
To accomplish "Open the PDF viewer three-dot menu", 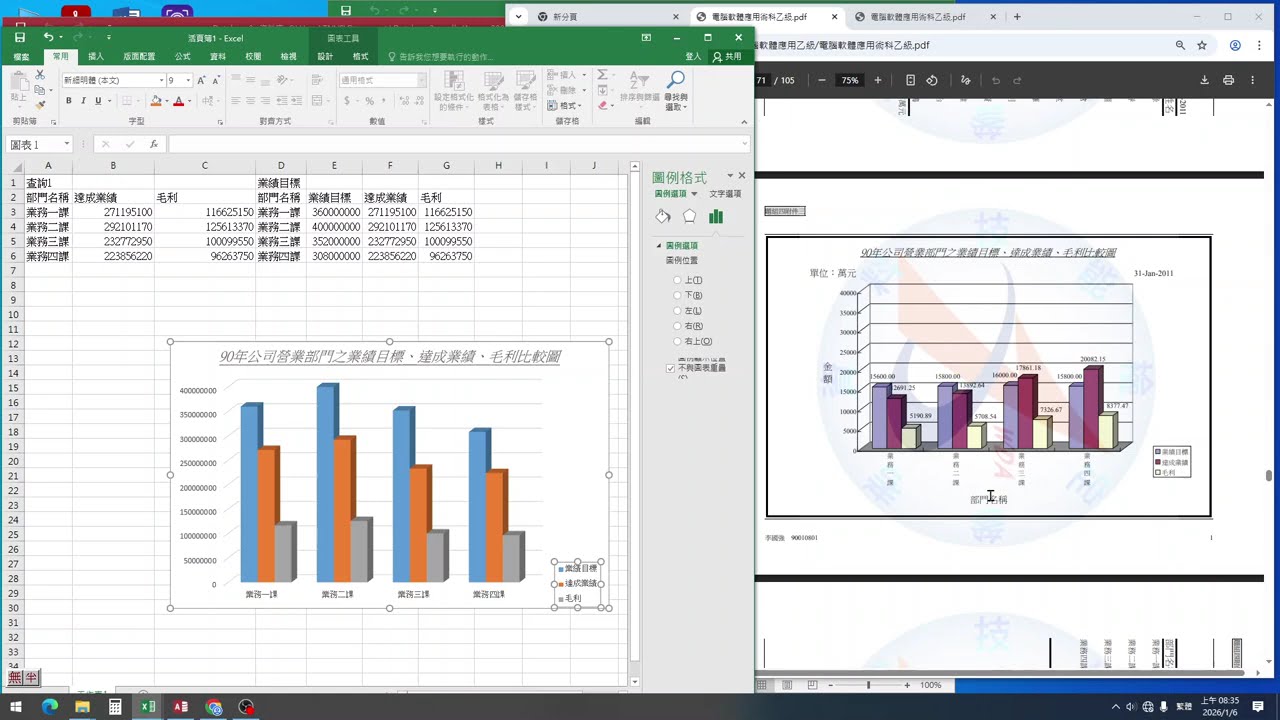I will coord(1252,80).
